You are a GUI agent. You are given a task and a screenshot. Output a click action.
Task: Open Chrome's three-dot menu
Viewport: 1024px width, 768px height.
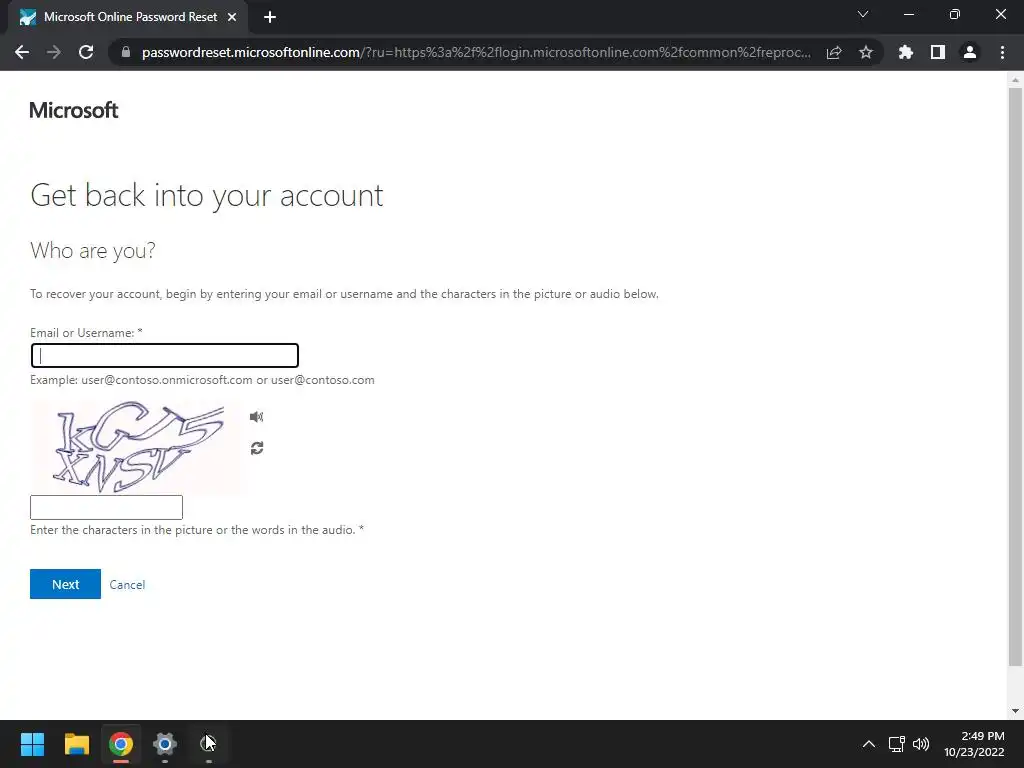[x=1002, y=52]
